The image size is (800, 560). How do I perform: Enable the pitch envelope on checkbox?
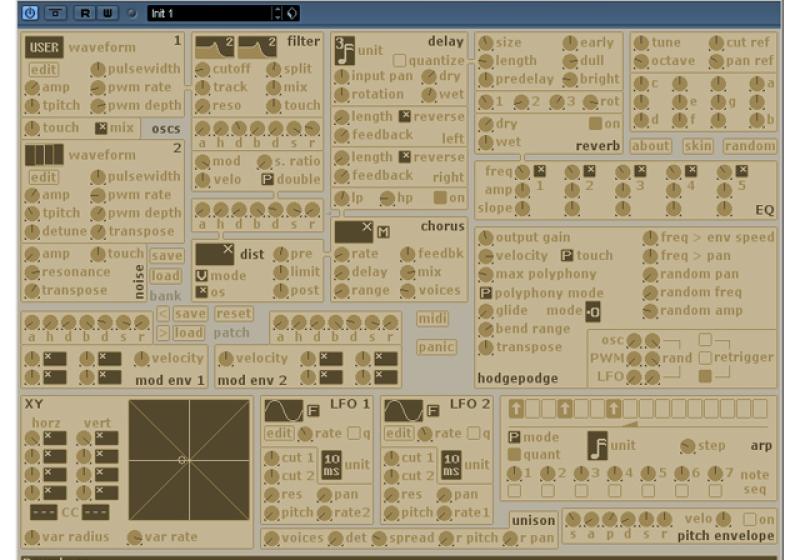[x=750, y=519]
